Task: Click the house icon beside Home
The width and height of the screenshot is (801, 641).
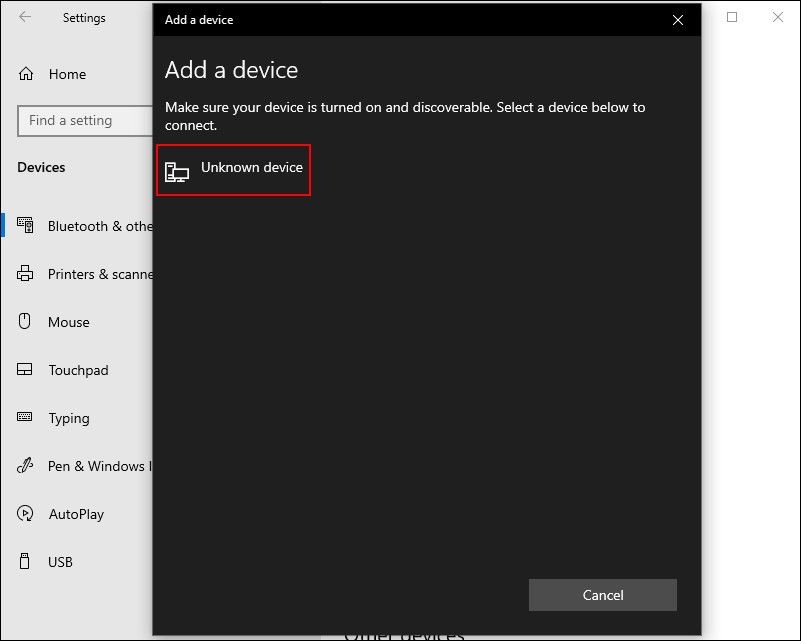Action: pos(26,74)
